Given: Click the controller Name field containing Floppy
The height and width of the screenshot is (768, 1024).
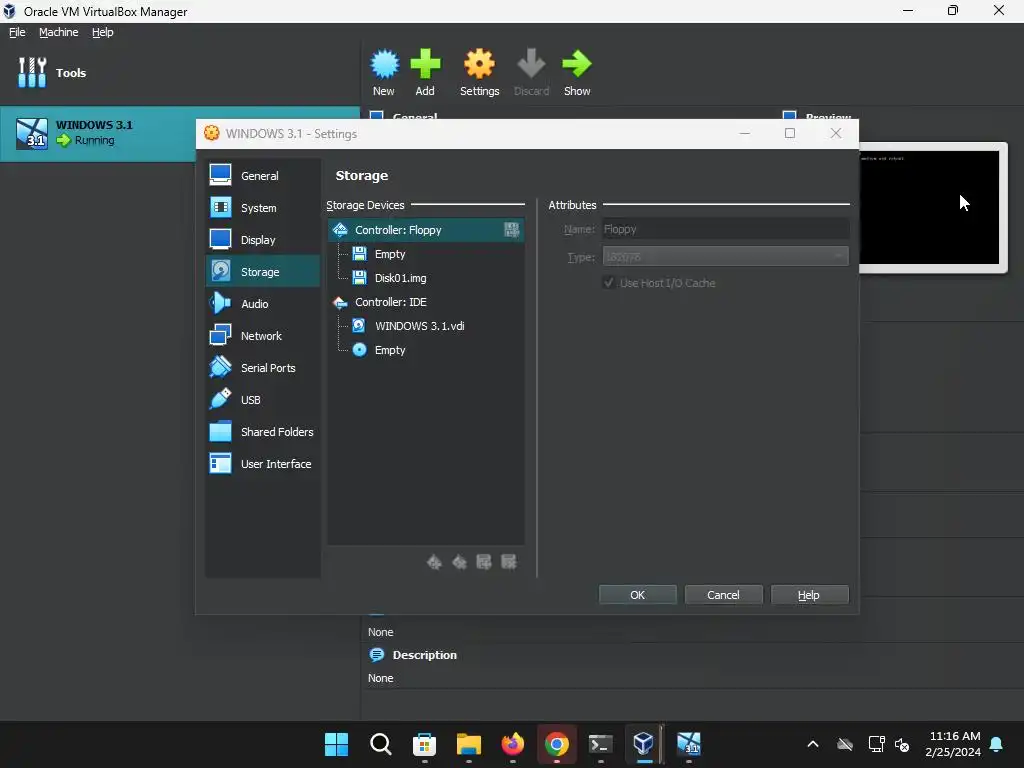Looking at the screenshot, I should click(x=726, y=229).
